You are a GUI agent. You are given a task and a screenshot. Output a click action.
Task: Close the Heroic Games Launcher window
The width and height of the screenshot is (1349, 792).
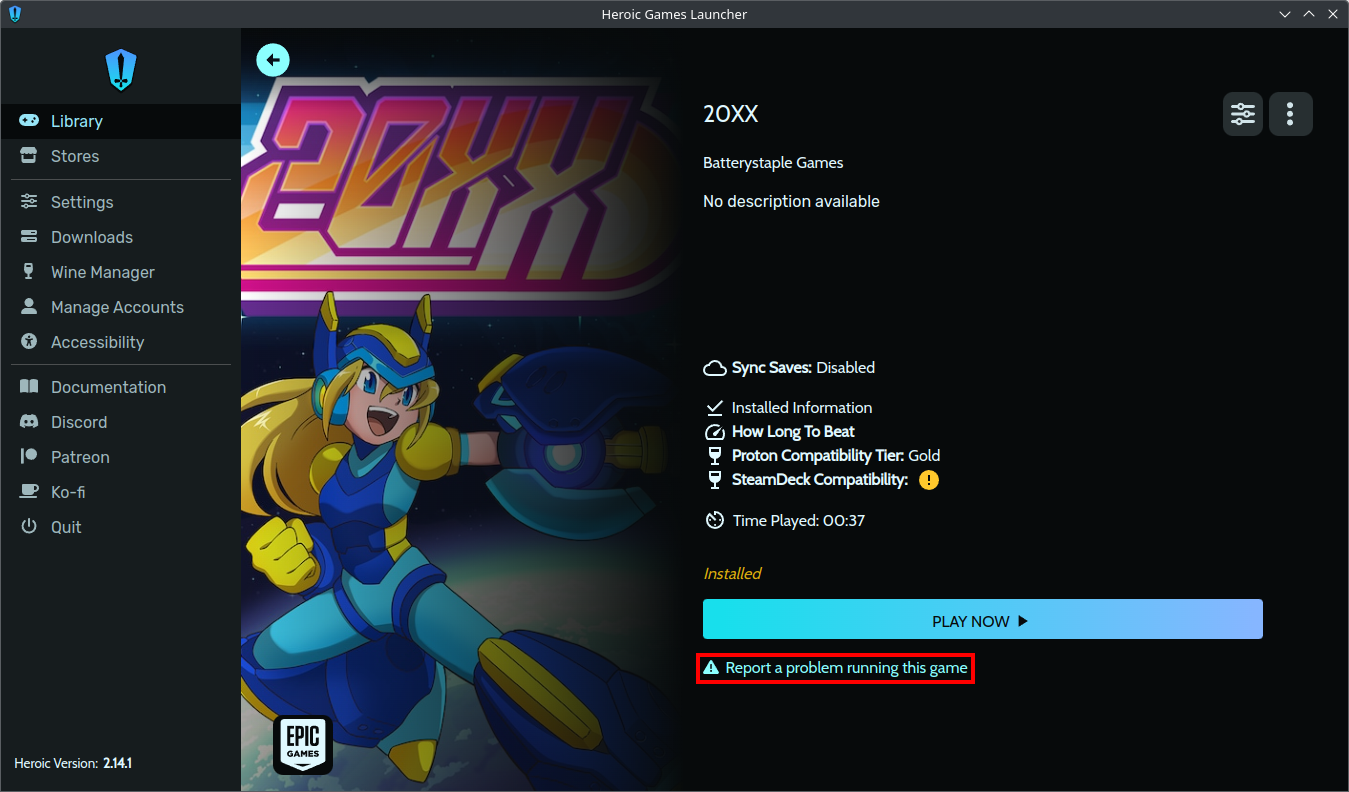[x=1333, y=14]
